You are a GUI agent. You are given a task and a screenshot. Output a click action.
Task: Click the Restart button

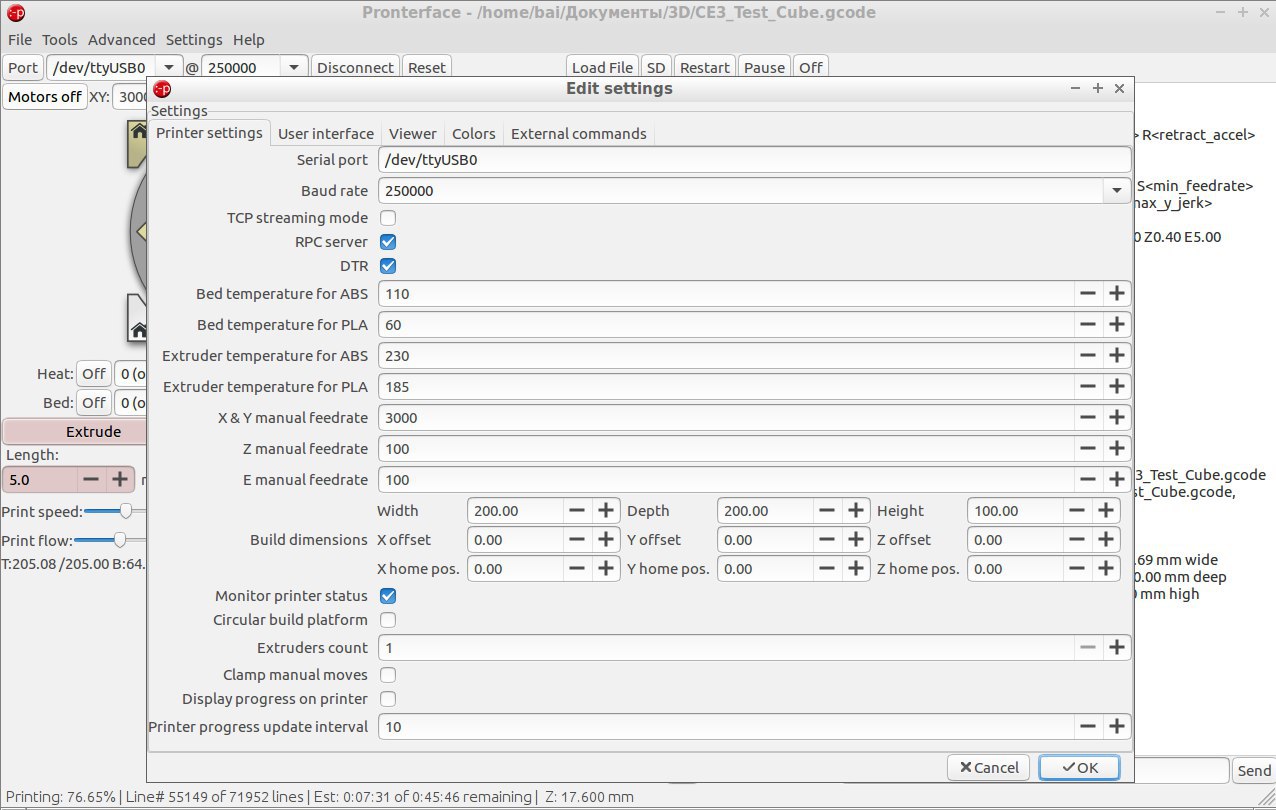705,68
